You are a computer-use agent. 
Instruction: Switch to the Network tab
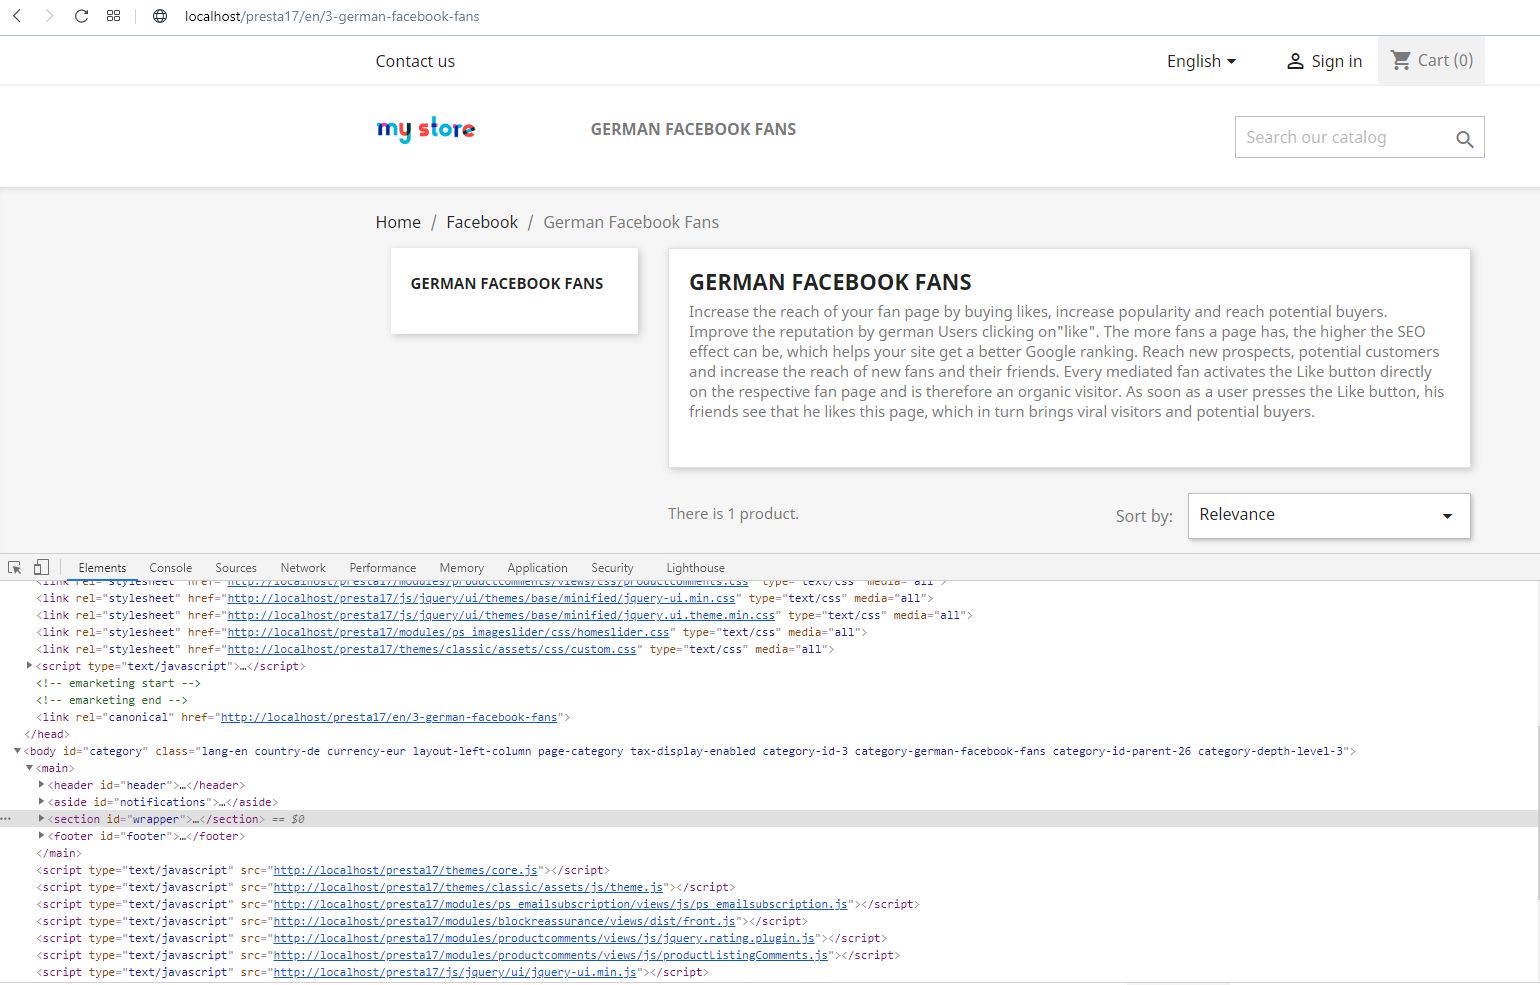[303, 567]
